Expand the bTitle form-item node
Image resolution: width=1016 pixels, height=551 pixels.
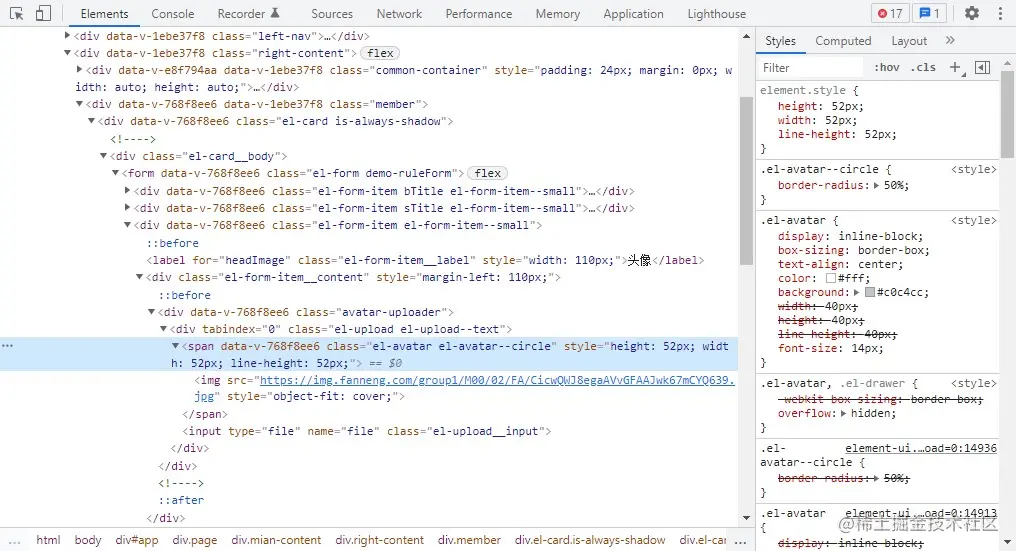[x=128, y=191]
